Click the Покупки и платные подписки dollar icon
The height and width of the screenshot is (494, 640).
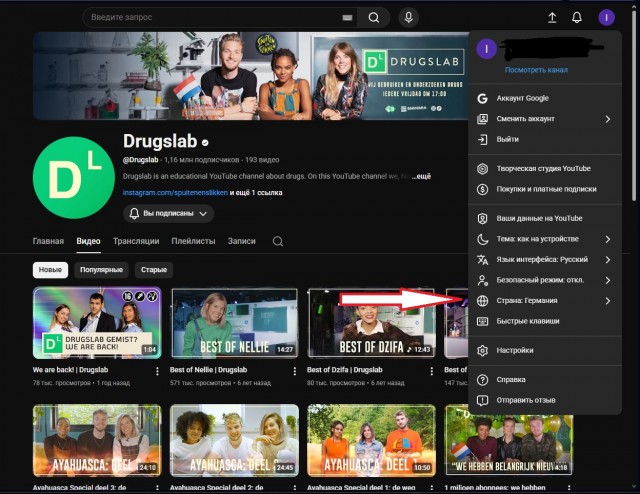tap(482, 189)
